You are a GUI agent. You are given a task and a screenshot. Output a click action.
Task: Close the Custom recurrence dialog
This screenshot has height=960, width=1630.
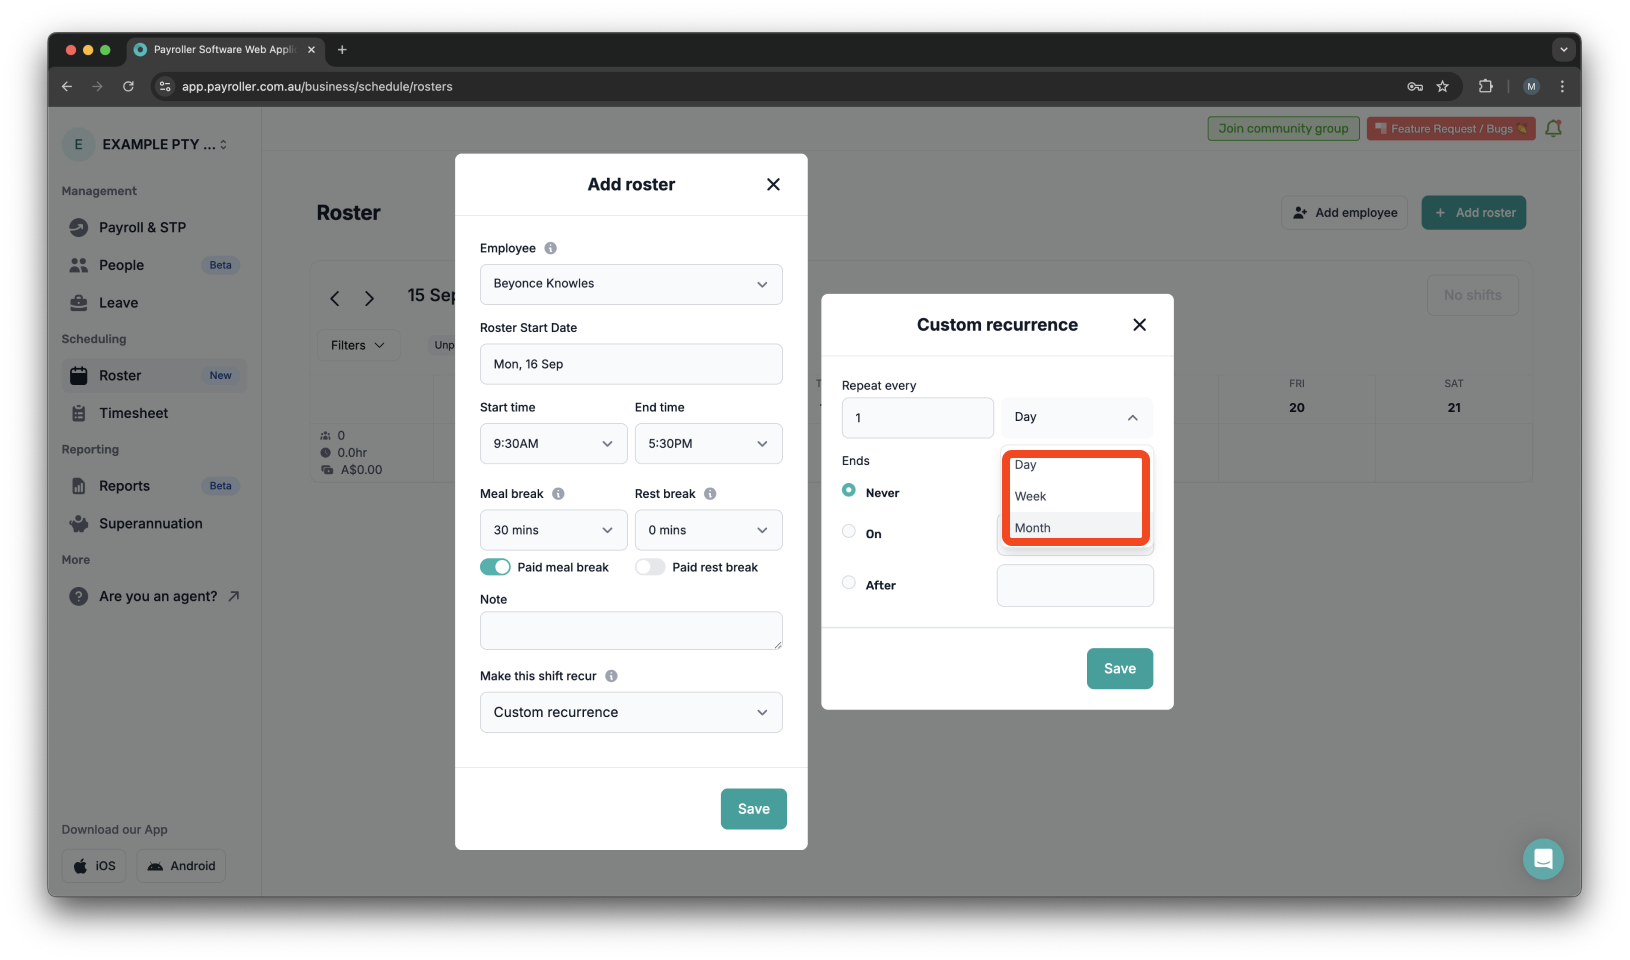(1139, 325)
